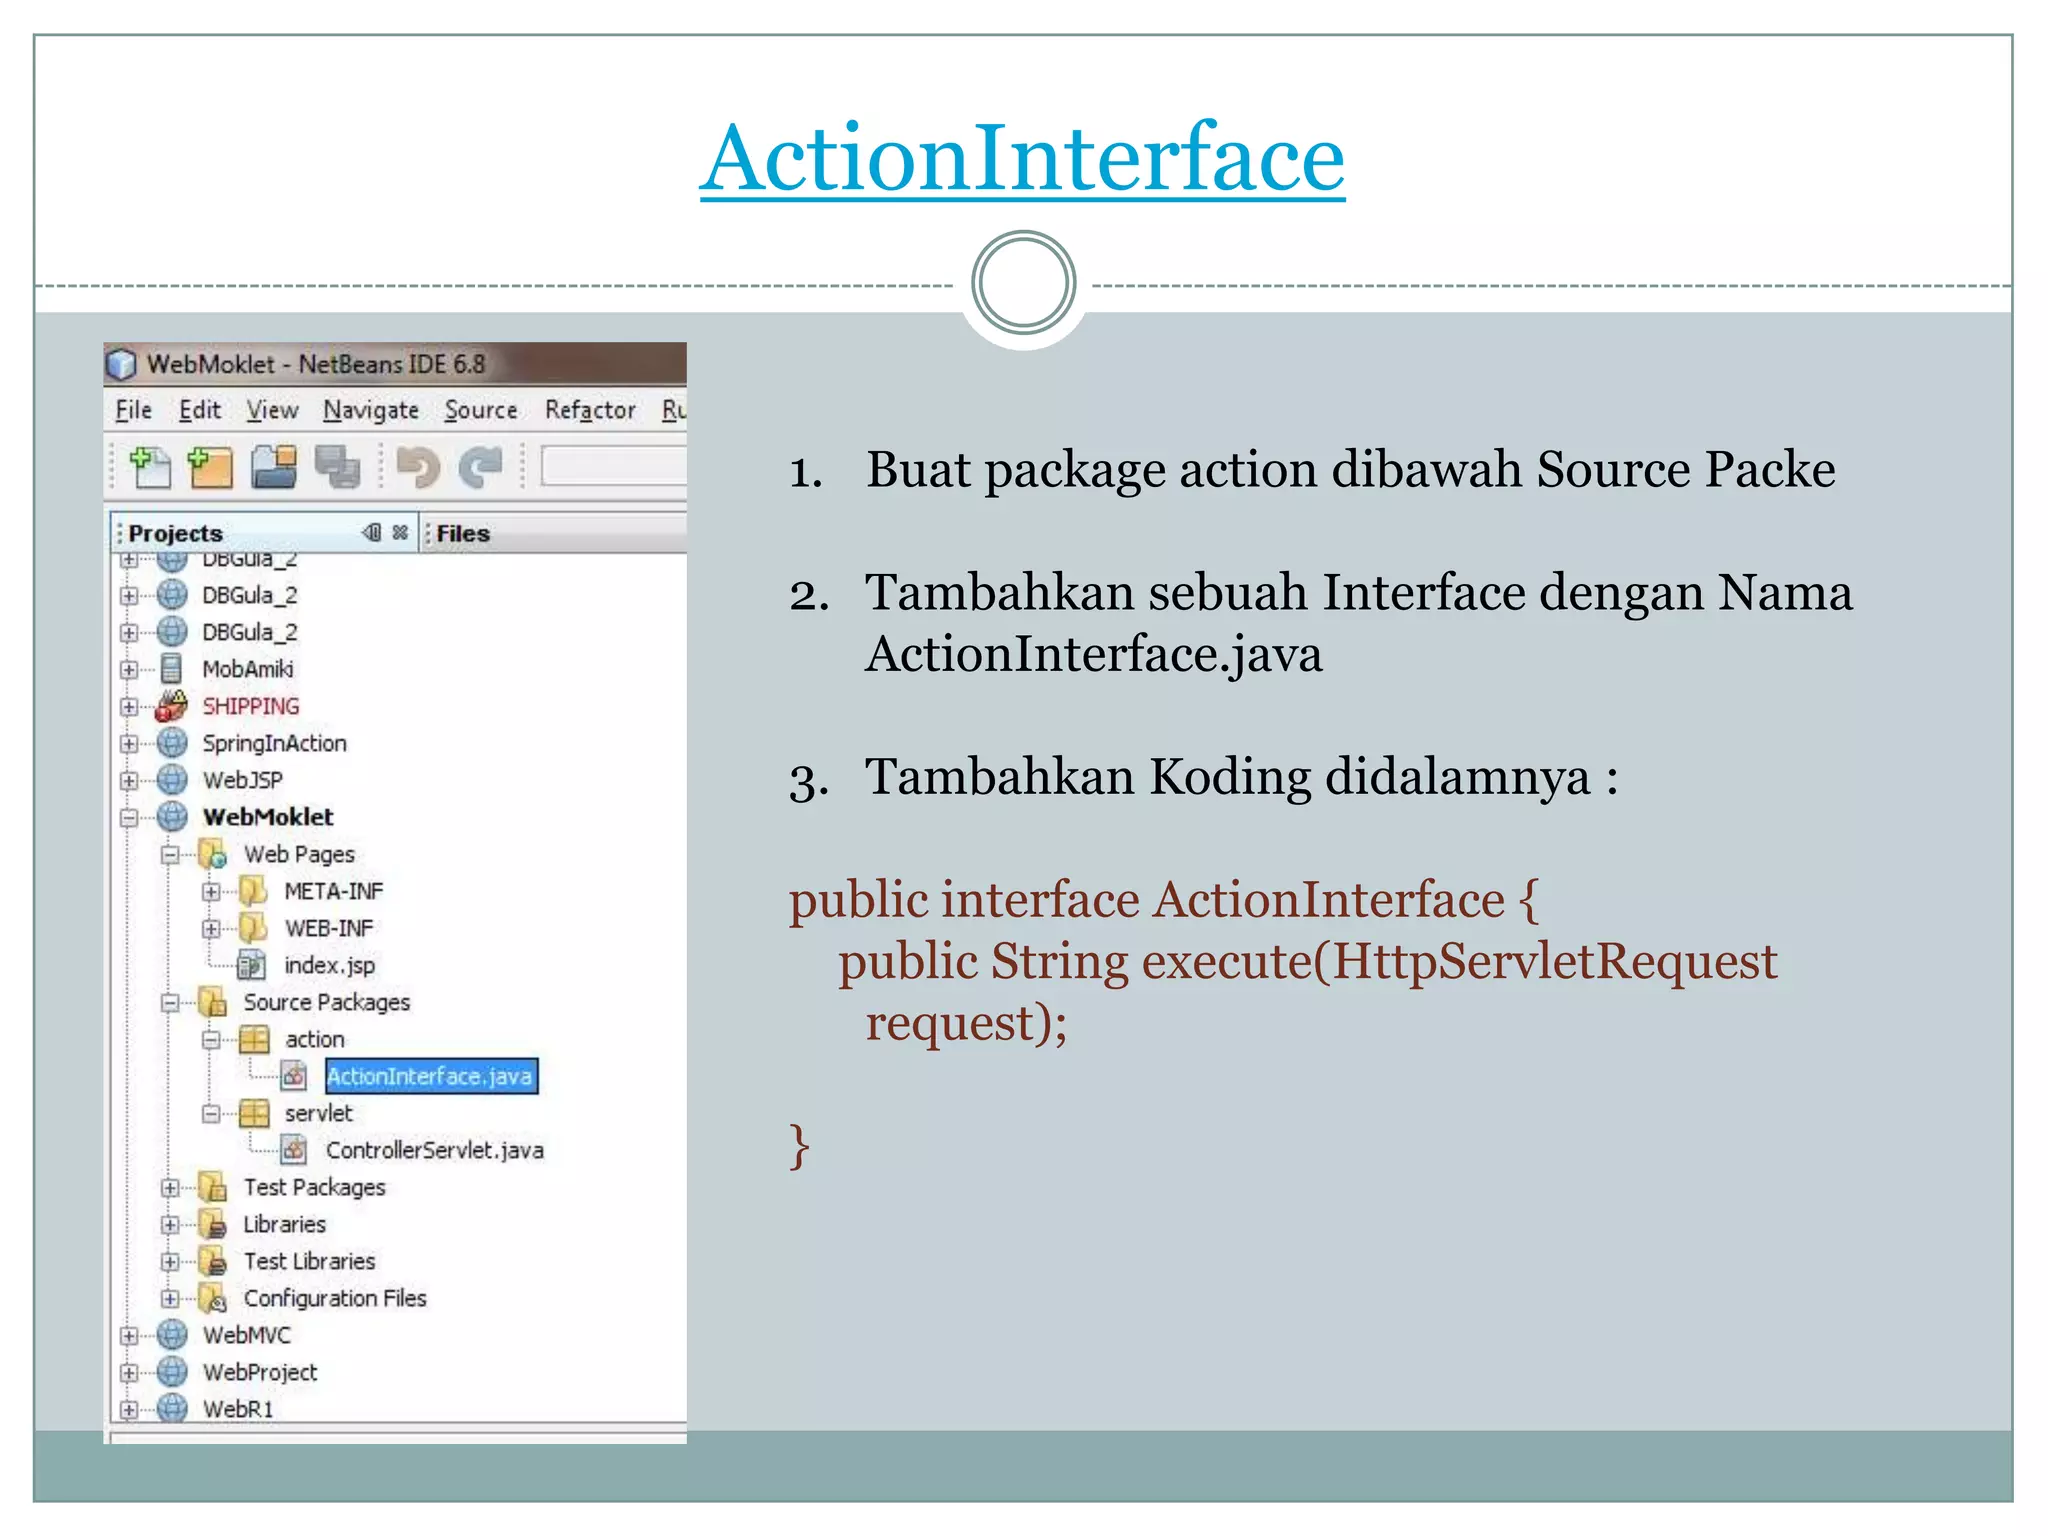Open the Refactor menu
The height and width of the screenshot is (1536, 2048).
[590, 410]
